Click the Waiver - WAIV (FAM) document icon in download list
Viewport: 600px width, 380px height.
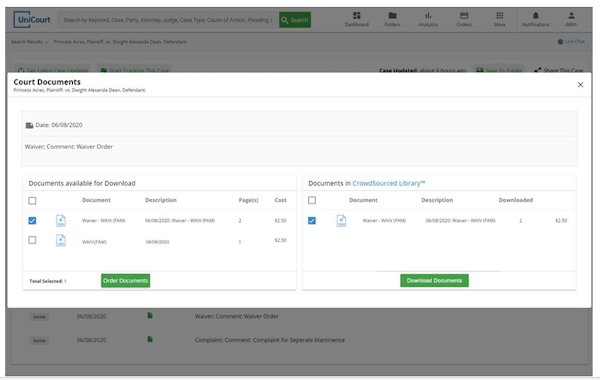pos(61,220)
